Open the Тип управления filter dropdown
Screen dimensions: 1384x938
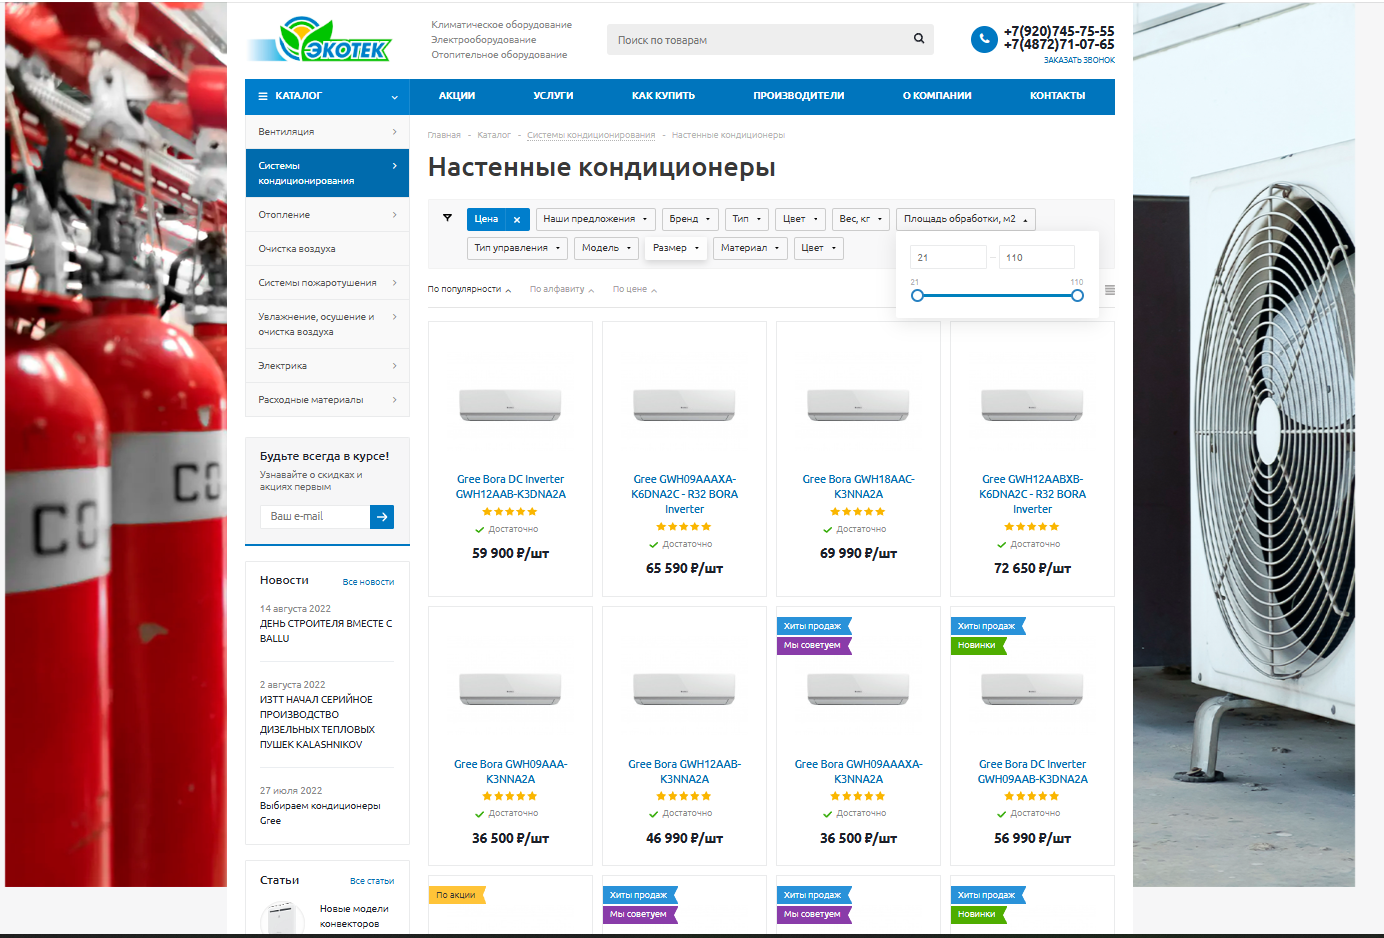pos(517,248)
